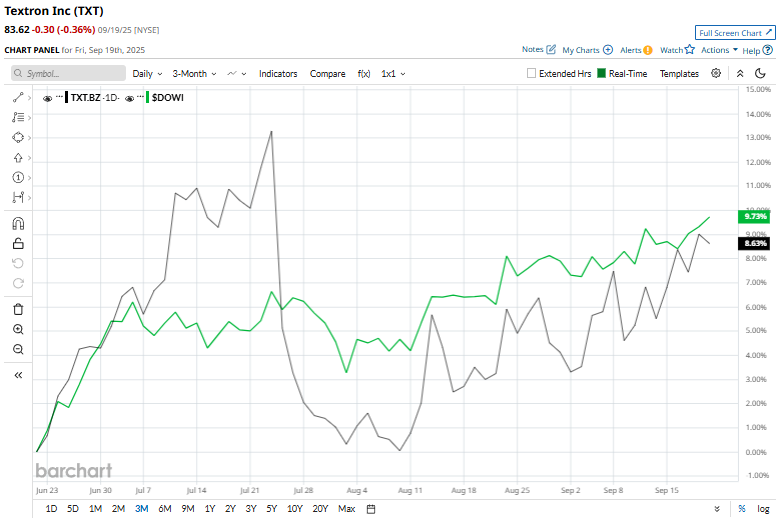Toggle the lock drawings icon
The height and width of the screenshot is (525, 777).
[18, 243]
